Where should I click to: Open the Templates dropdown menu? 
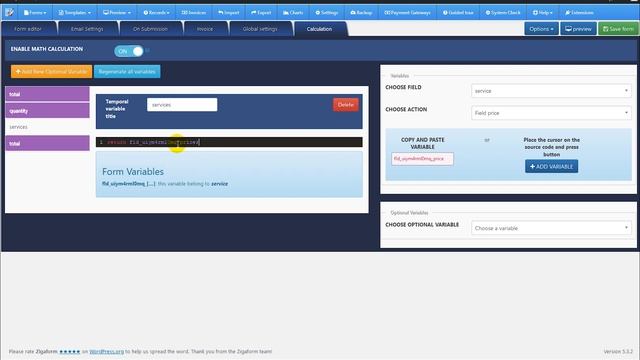tap(74, 13)
